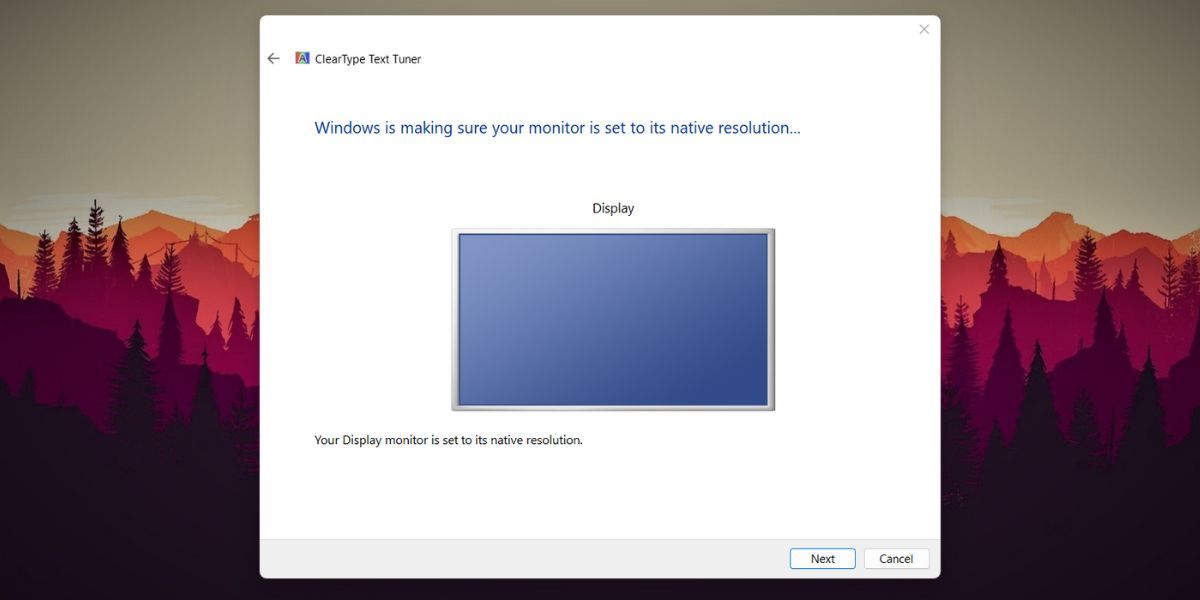Click the 'Display' label above the monitor
Viewport: 1200px width, 600px height.
pos(613,208)
